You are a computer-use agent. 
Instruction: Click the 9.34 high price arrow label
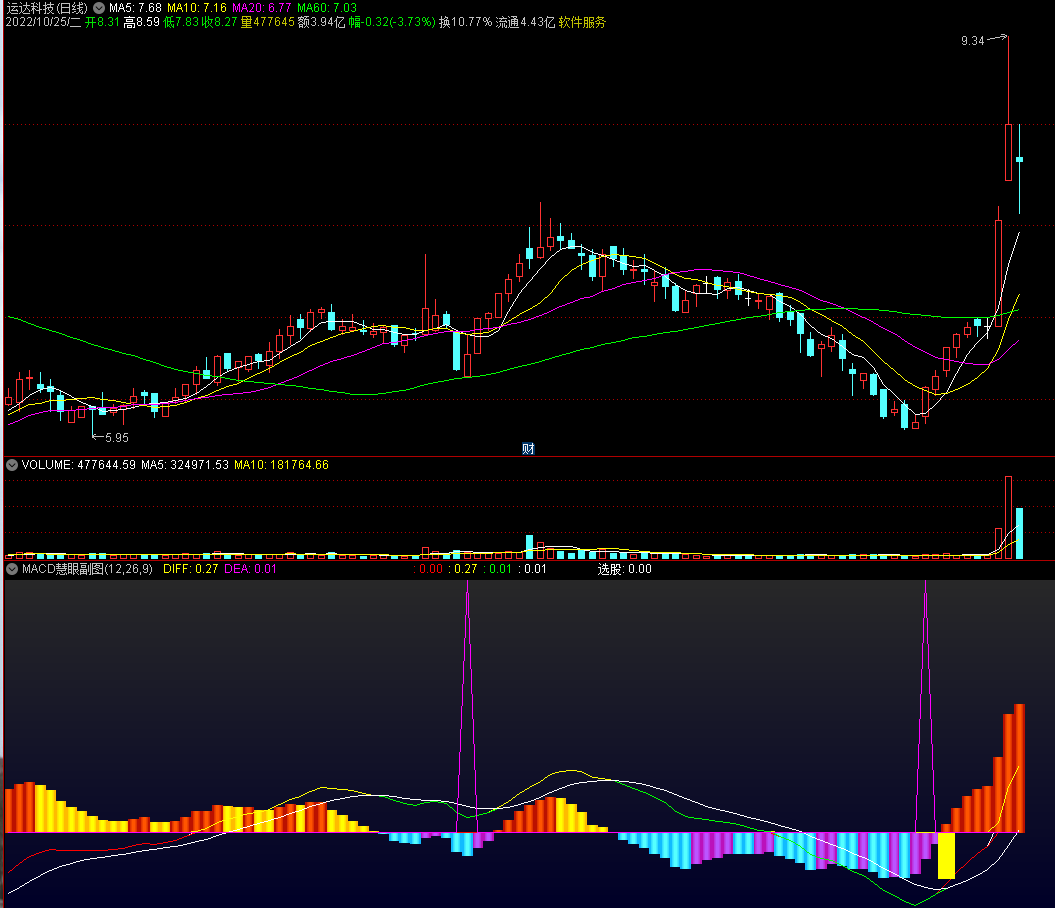pyautogui.click(x=971, y=41)
